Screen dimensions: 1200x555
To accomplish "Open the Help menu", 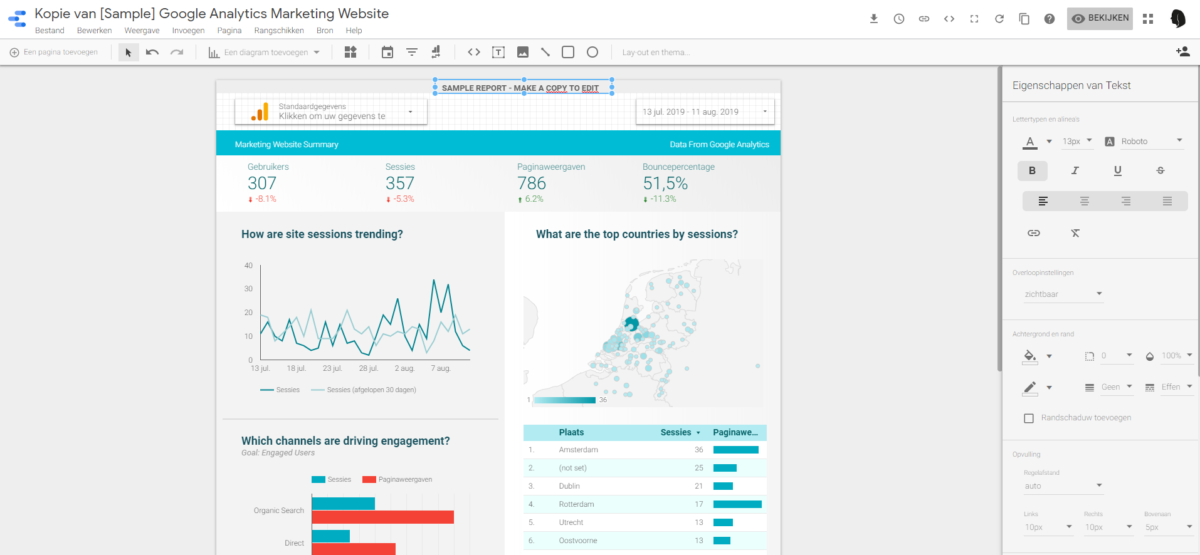I will coord(354,31).
